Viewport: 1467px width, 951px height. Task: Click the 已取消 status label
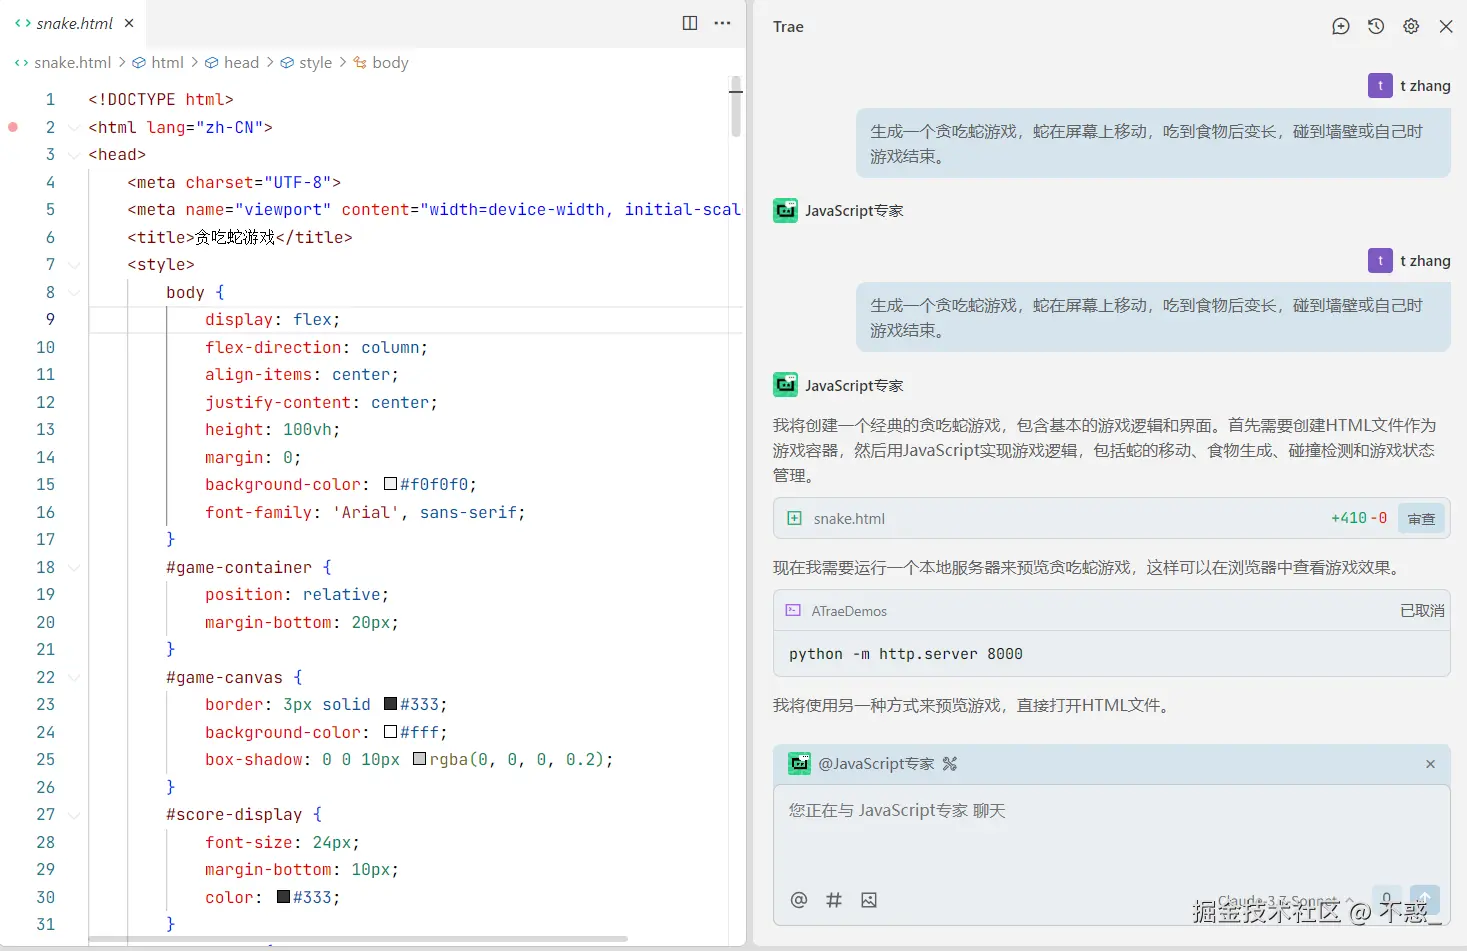[1422, 610]
